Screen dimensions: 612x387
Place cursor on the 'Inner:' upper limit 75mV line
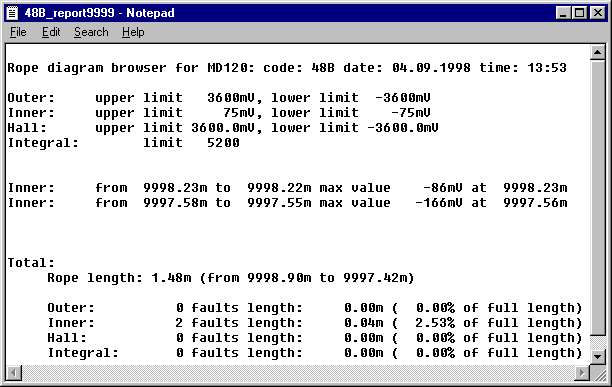click(x=219, y=113)
